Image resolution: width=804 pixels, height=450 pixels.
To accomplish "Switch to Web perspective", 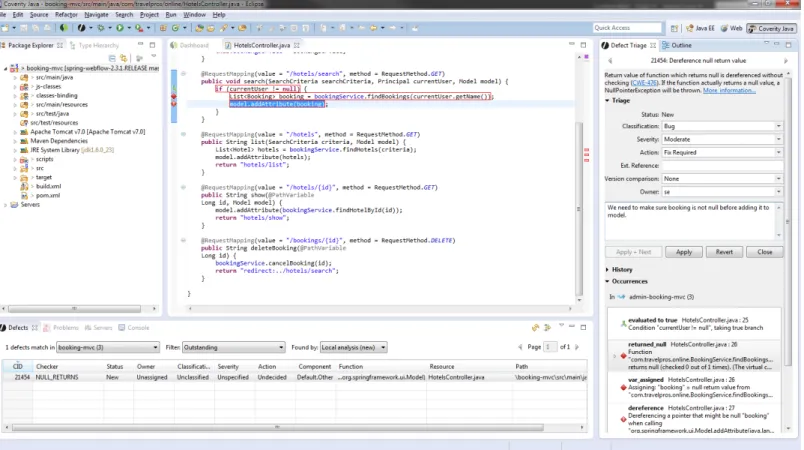I will (x=732, y=29).
